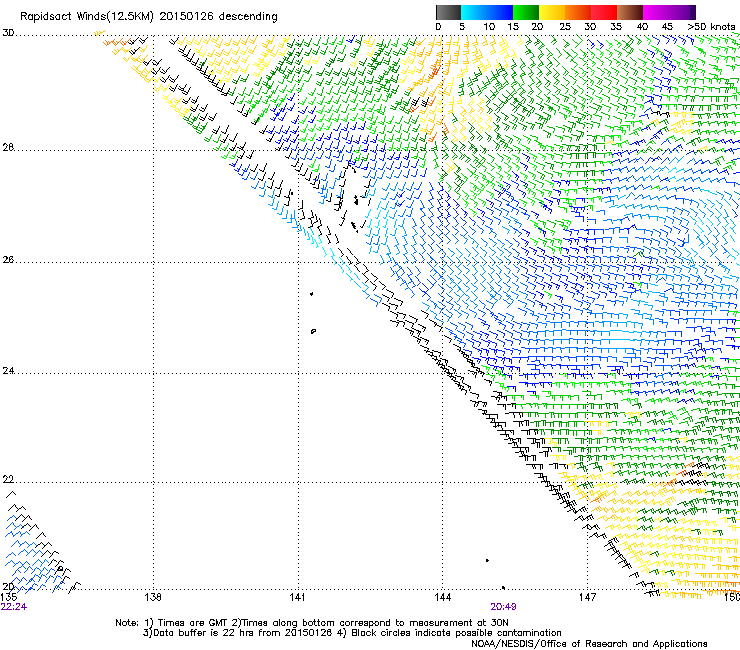Click the purple 22:24 pass time
The width and height of the screenshot is (740, 650).
click(14, 607)
